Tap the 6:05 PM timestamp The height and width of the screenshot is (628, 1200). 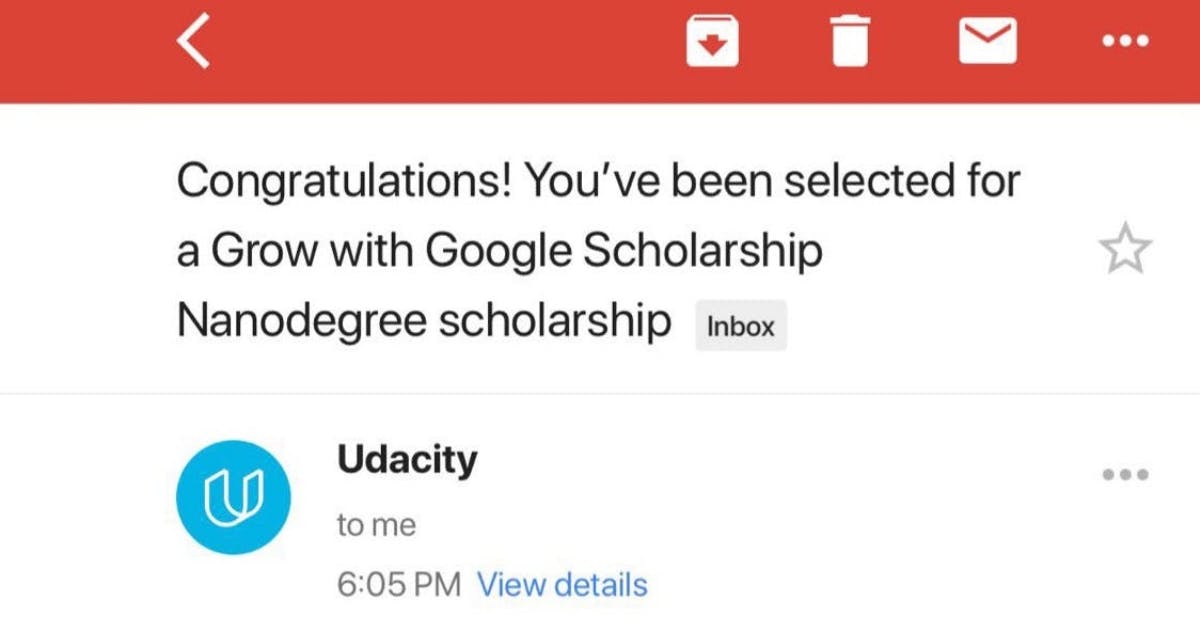[x=399, y=584]
